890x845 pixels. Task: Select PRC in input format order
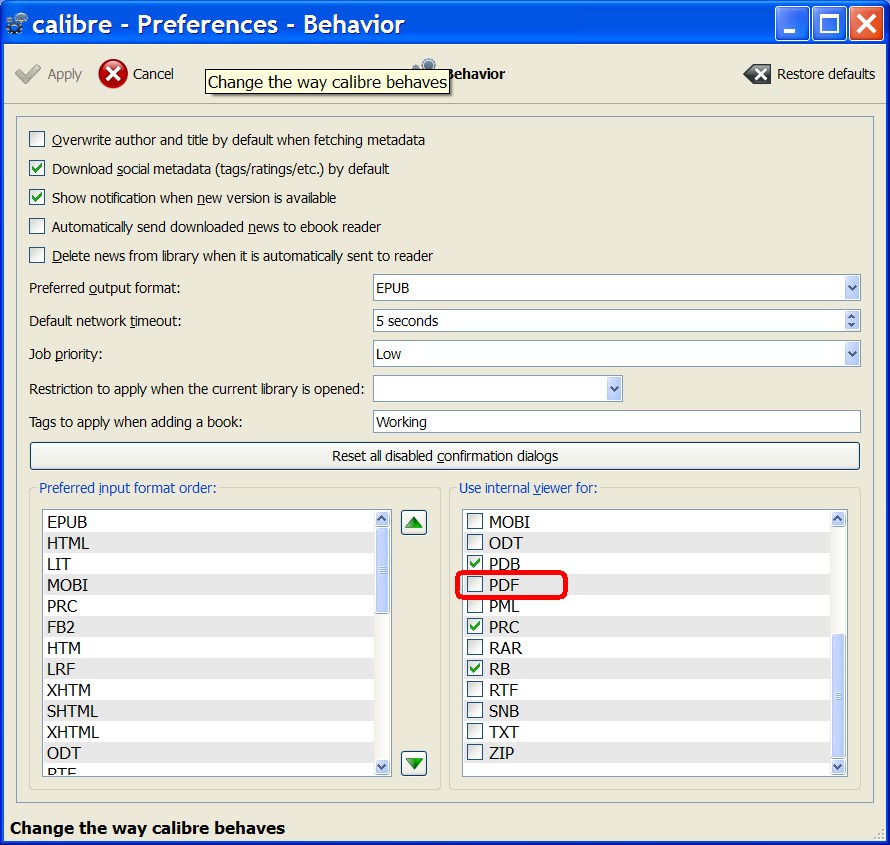click(208, 606)
